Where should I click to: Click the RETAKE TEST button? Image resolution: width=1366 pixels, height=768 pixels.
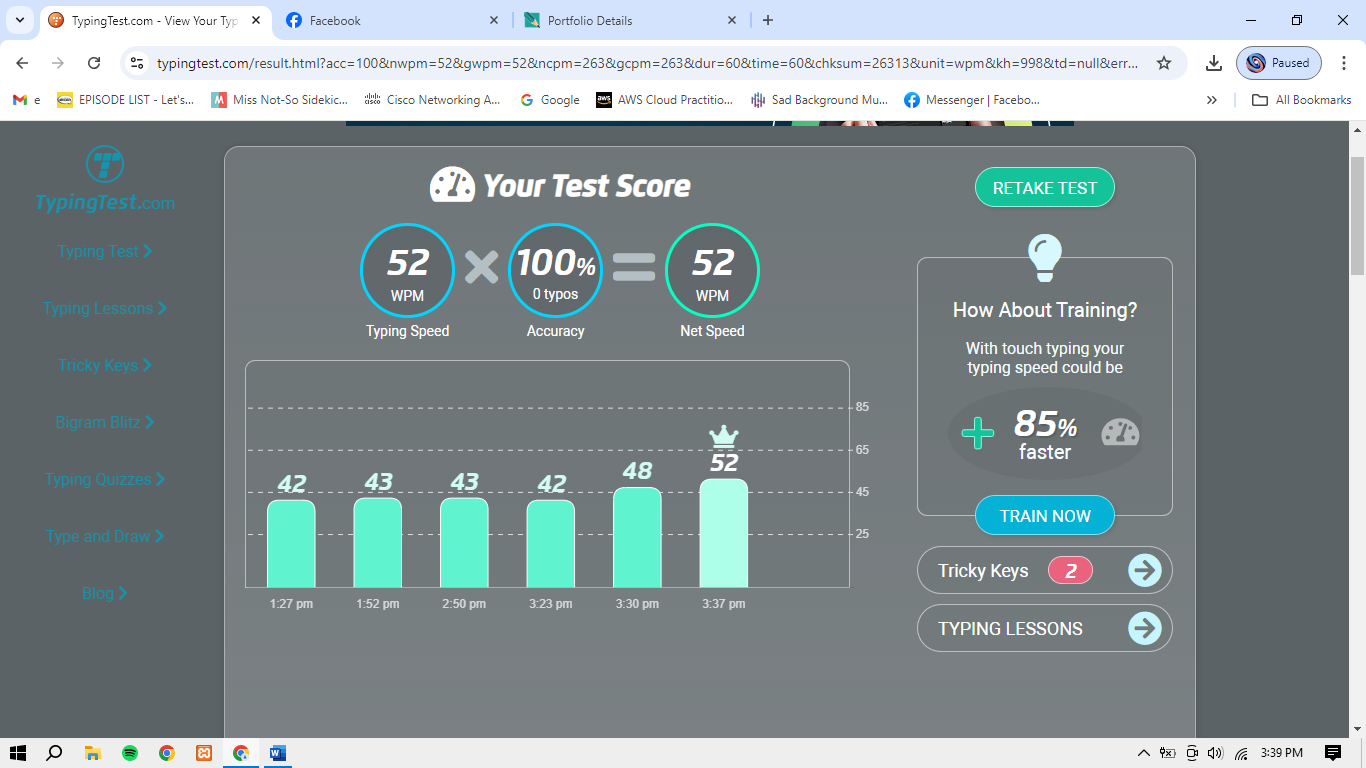[x=1045, y=188]
